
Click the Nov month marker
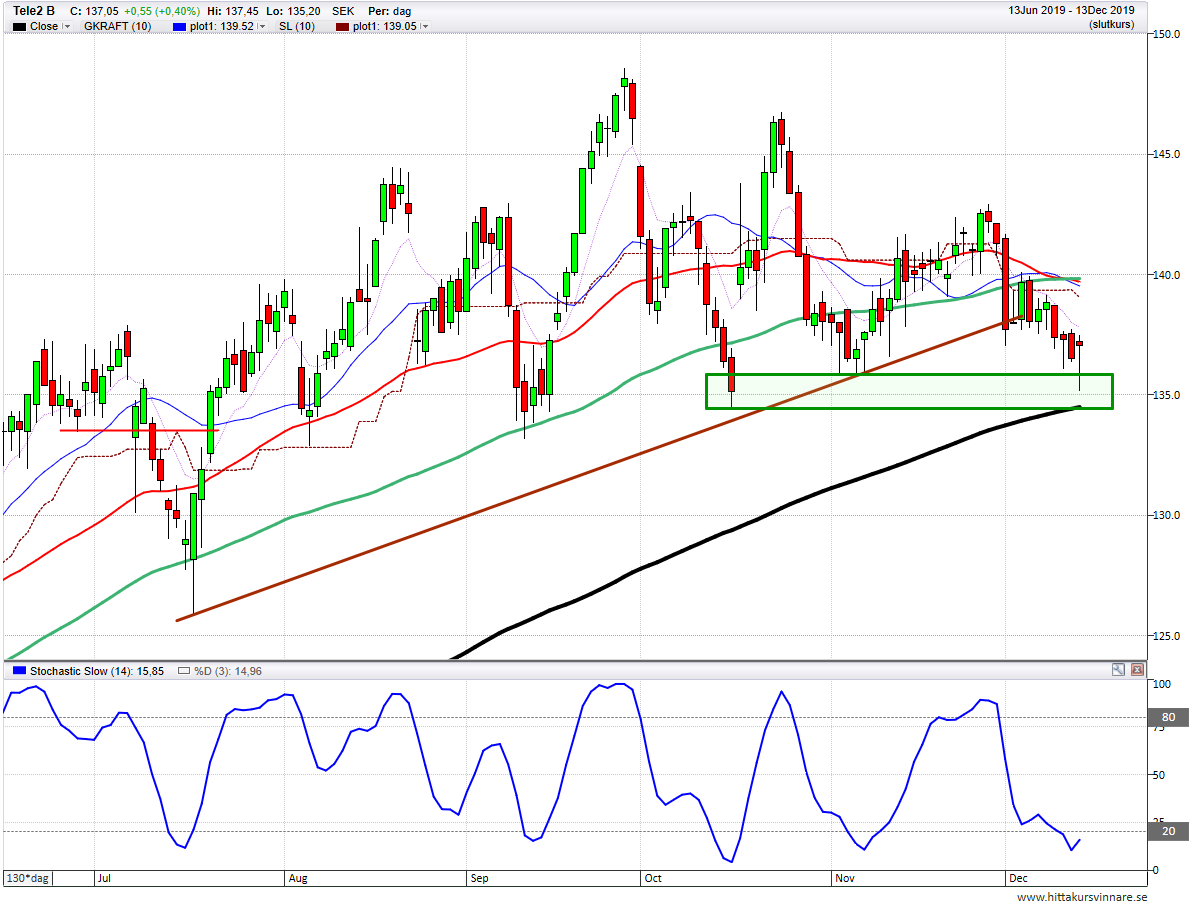(845, 878)
